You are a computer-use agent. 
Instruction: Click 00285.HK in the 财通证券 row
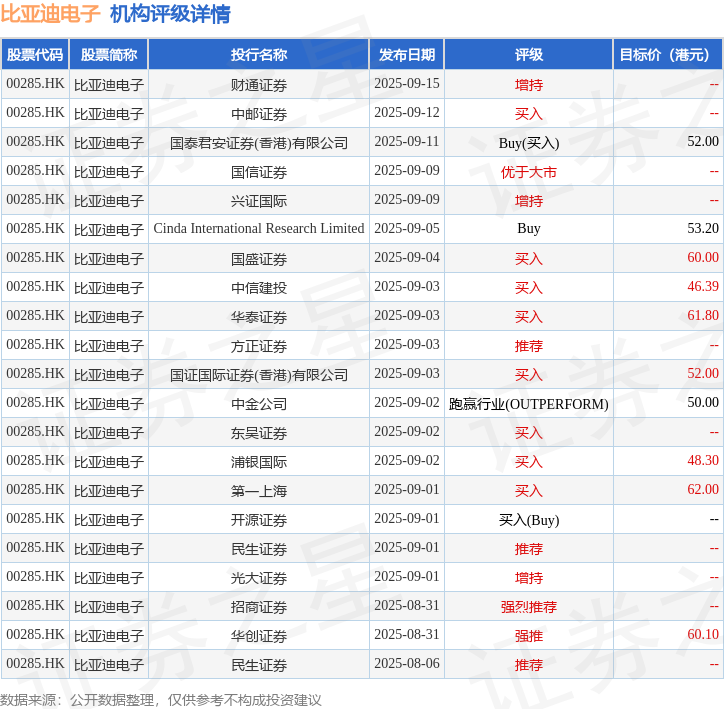35,84
